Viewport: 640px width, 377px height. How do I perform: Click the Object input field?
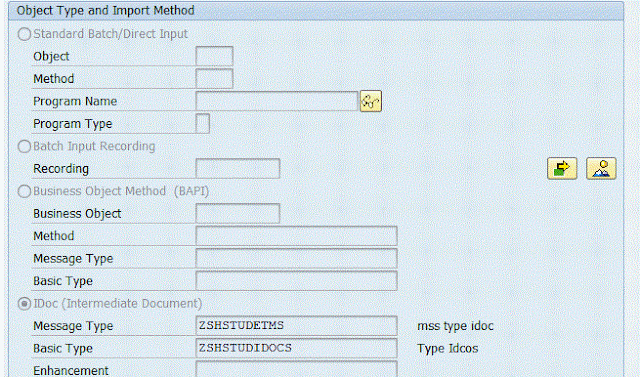[214, 56]
